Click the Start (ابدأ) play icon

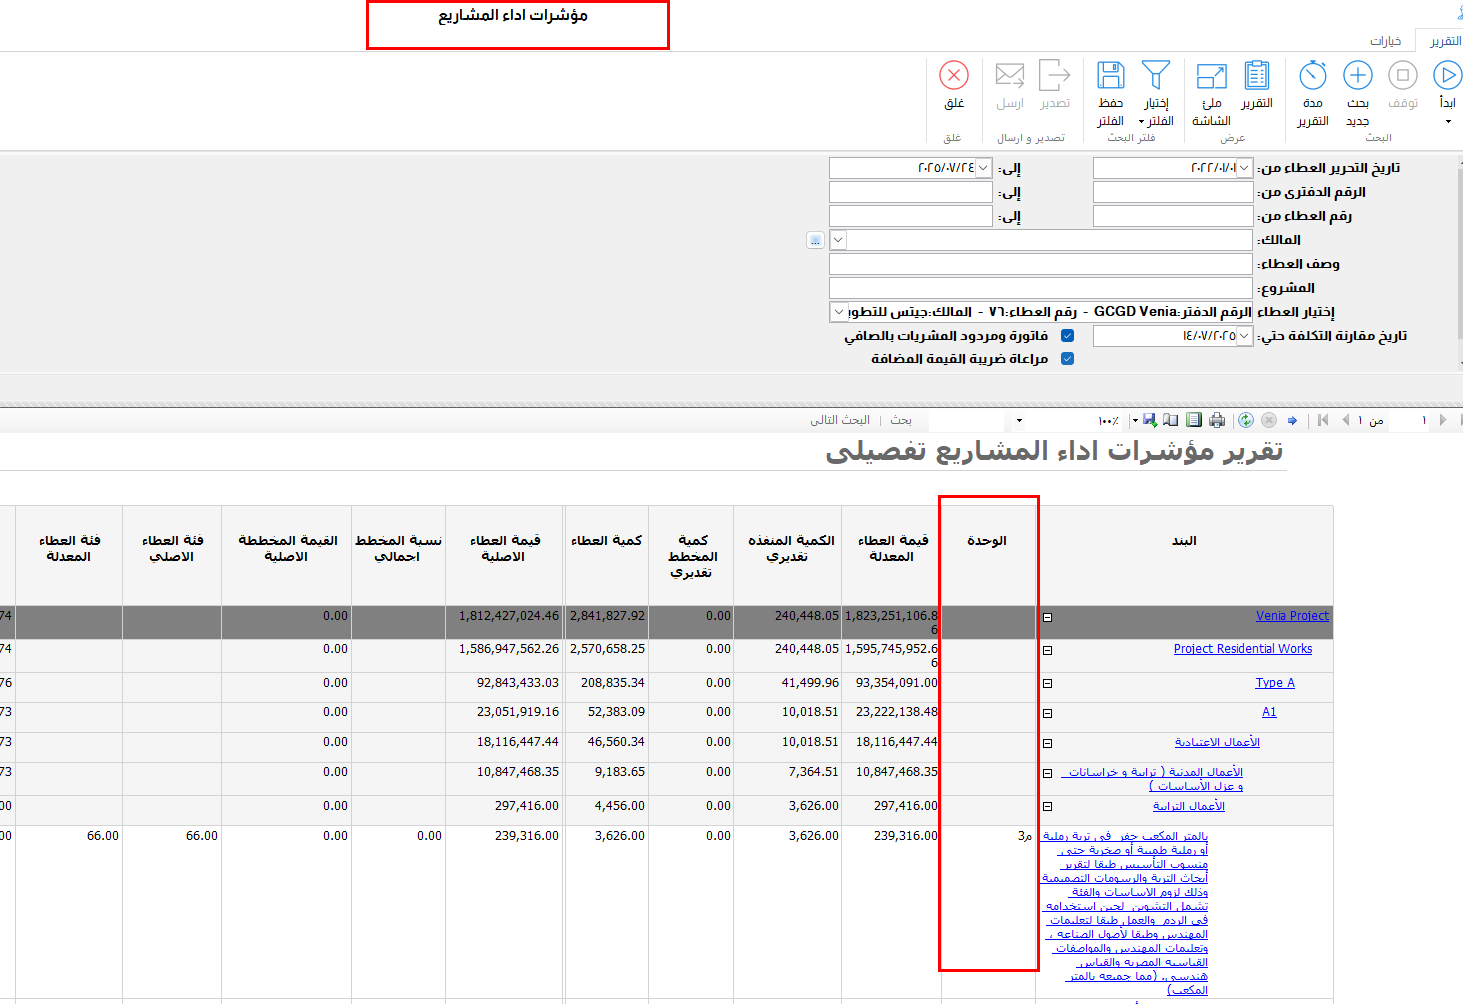tap(1447, 76)
